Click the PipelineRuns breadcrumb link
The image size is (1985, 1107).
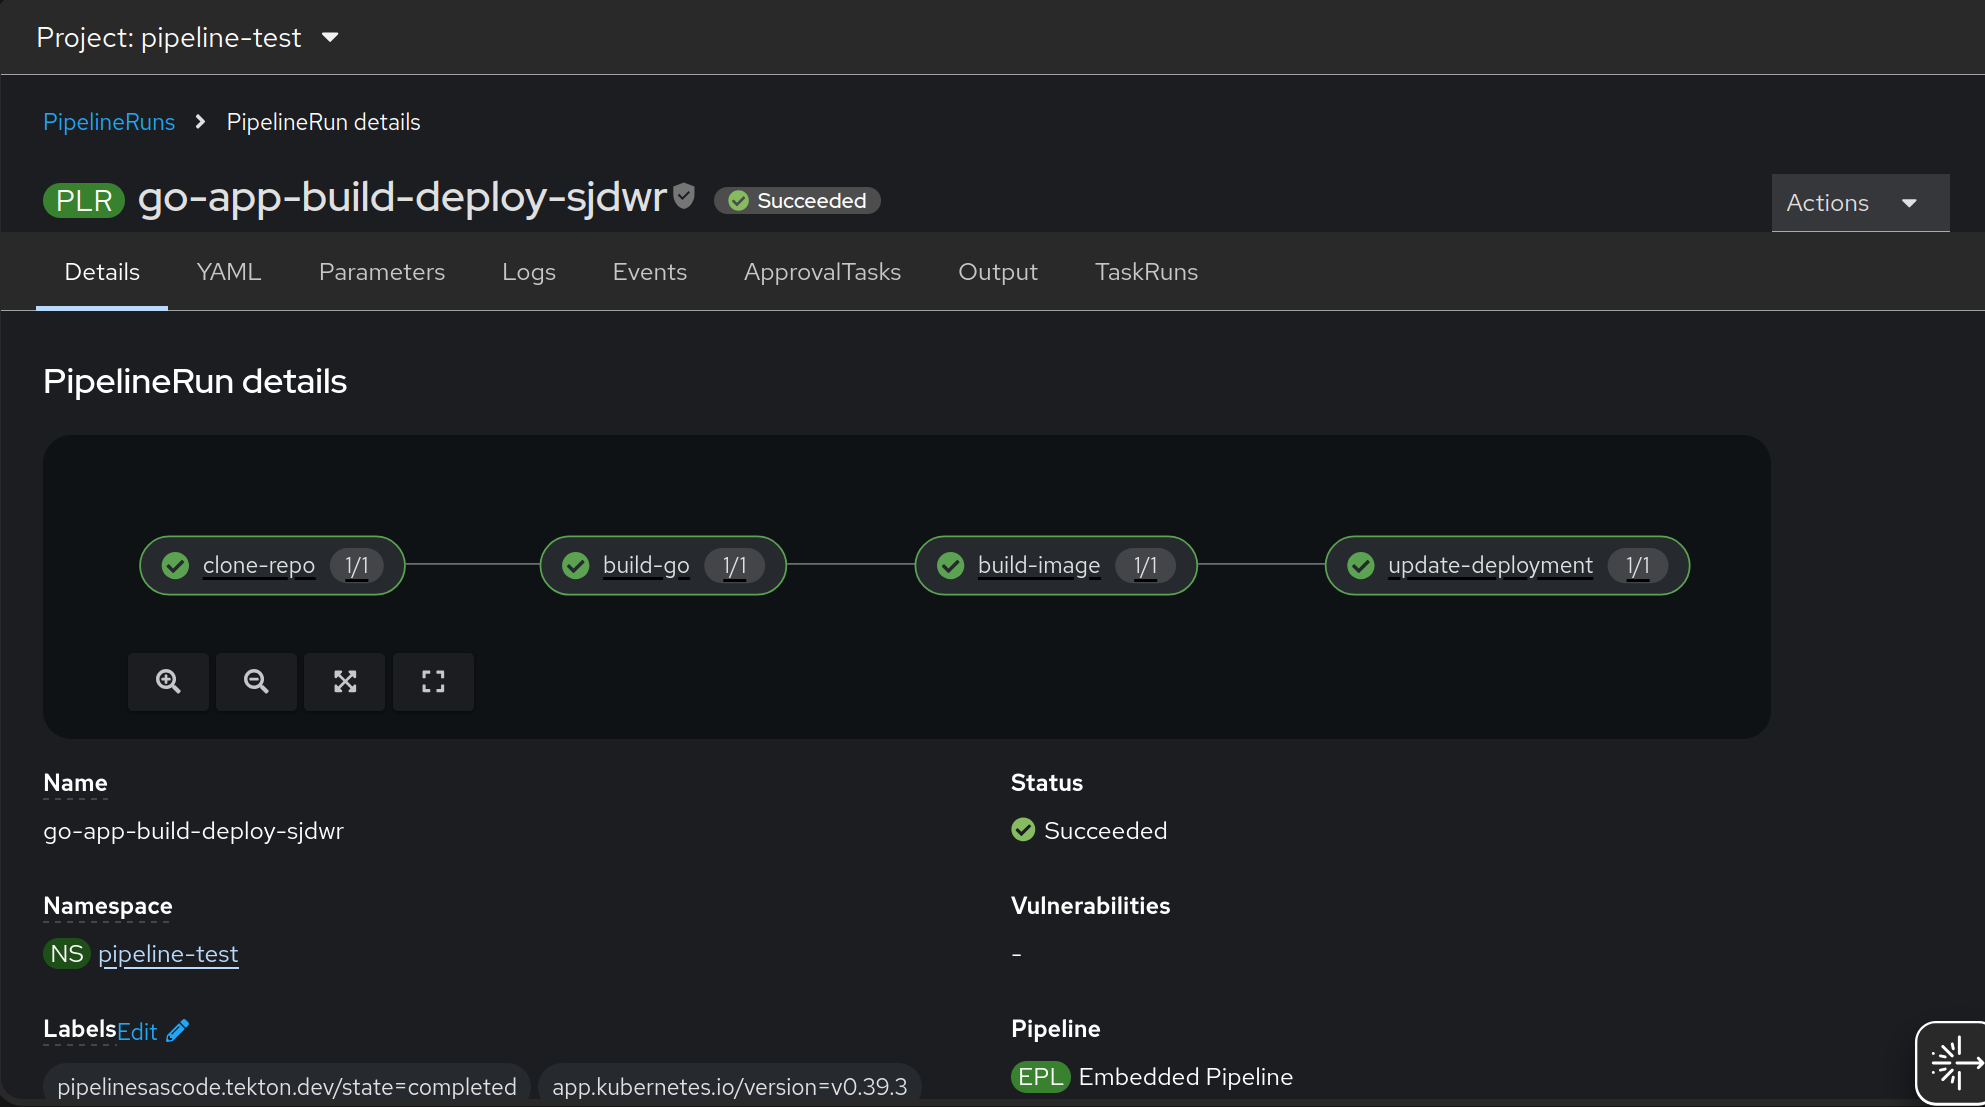click(x=109, y=122)
